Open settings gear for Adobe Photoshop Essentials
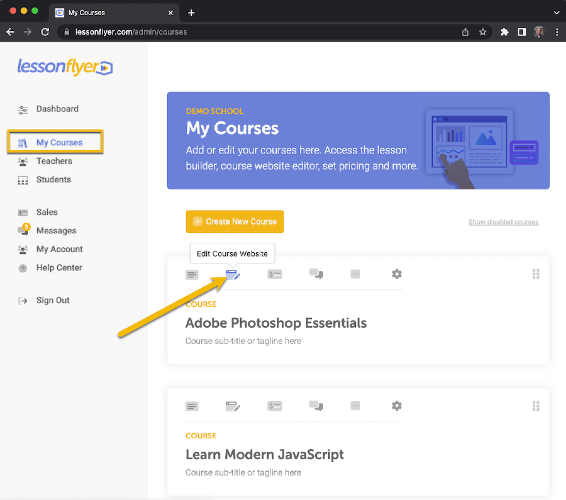The height and width of the screenshot is (500, 566). click(x=397, y=274)
